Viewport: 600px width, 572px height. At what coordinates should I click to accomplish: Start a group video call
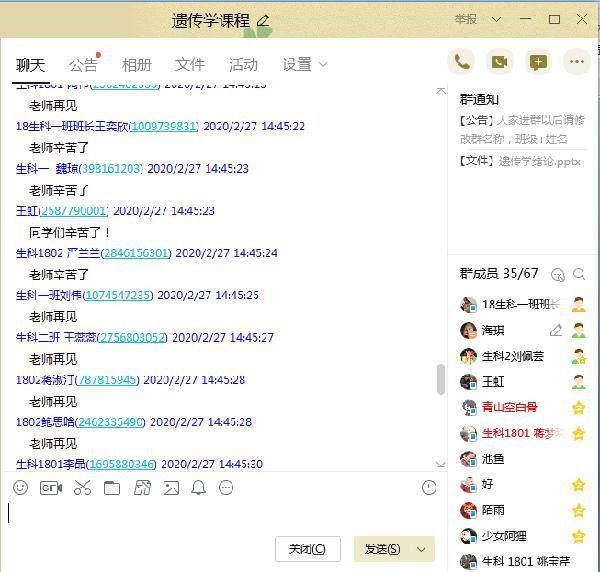pos(500,62)
